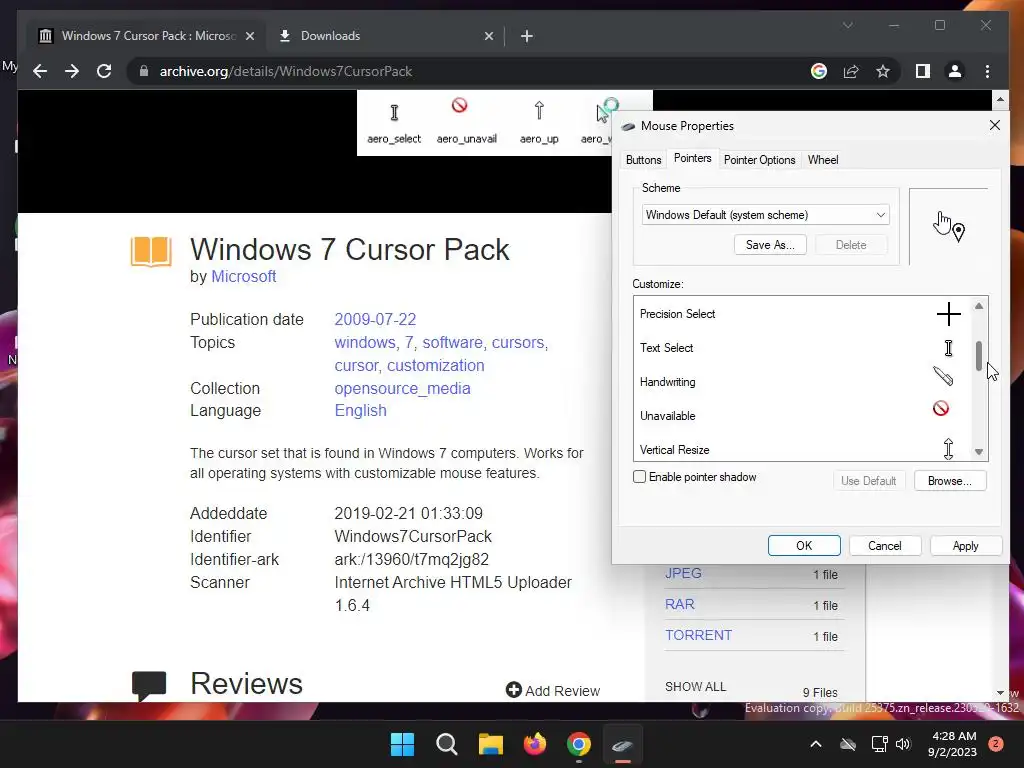Click the Customize list scrollbar thumb
This screenshot has height=768, width=1024.
coord(979,356)
